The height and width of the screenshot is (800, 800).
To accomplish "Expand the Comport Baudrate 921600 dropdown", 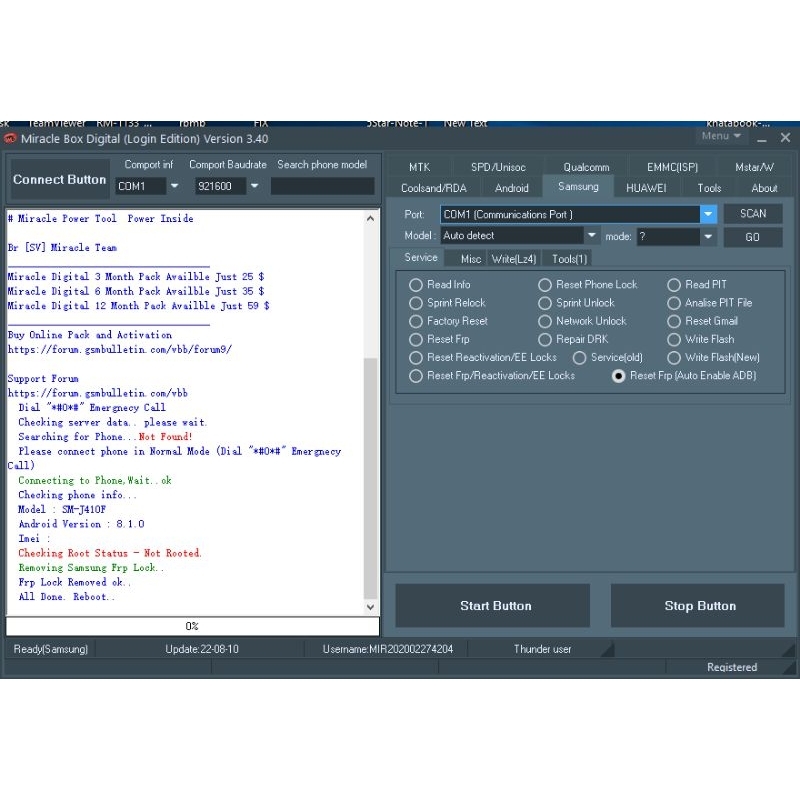I will tap(254, 186).
